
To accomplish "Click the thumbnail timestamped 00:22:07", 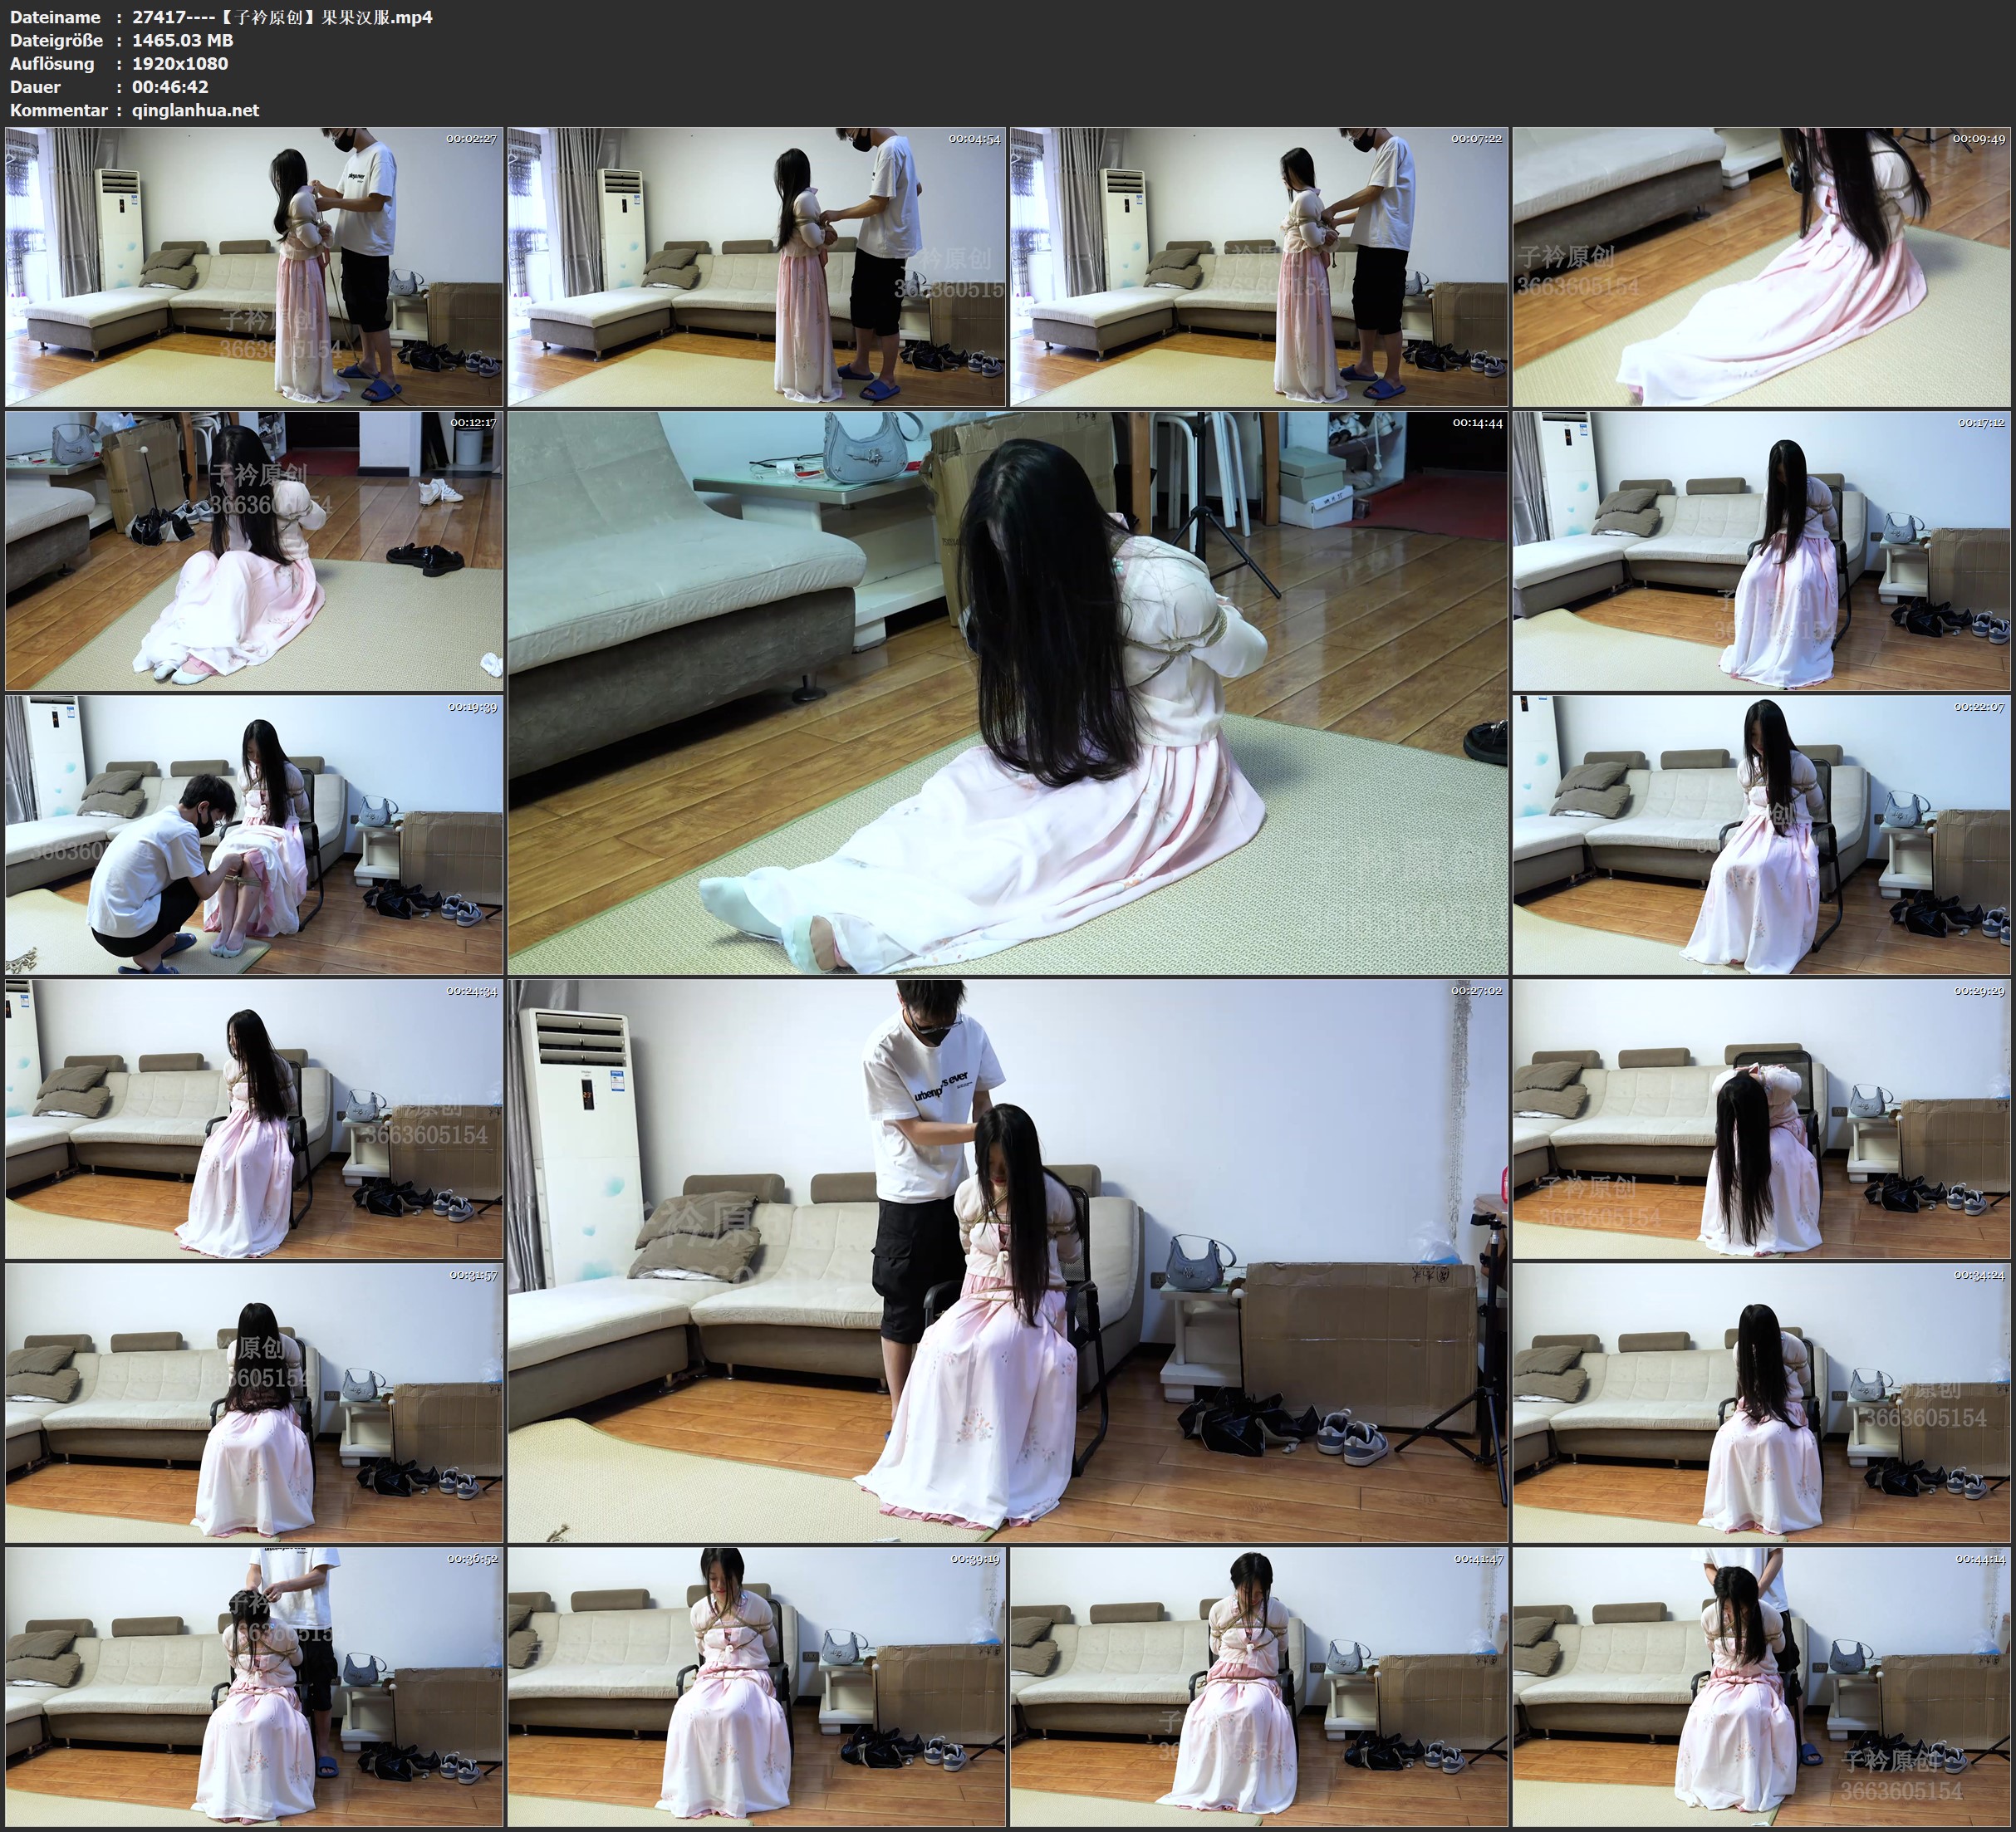I will click(x=1762, y=835).
